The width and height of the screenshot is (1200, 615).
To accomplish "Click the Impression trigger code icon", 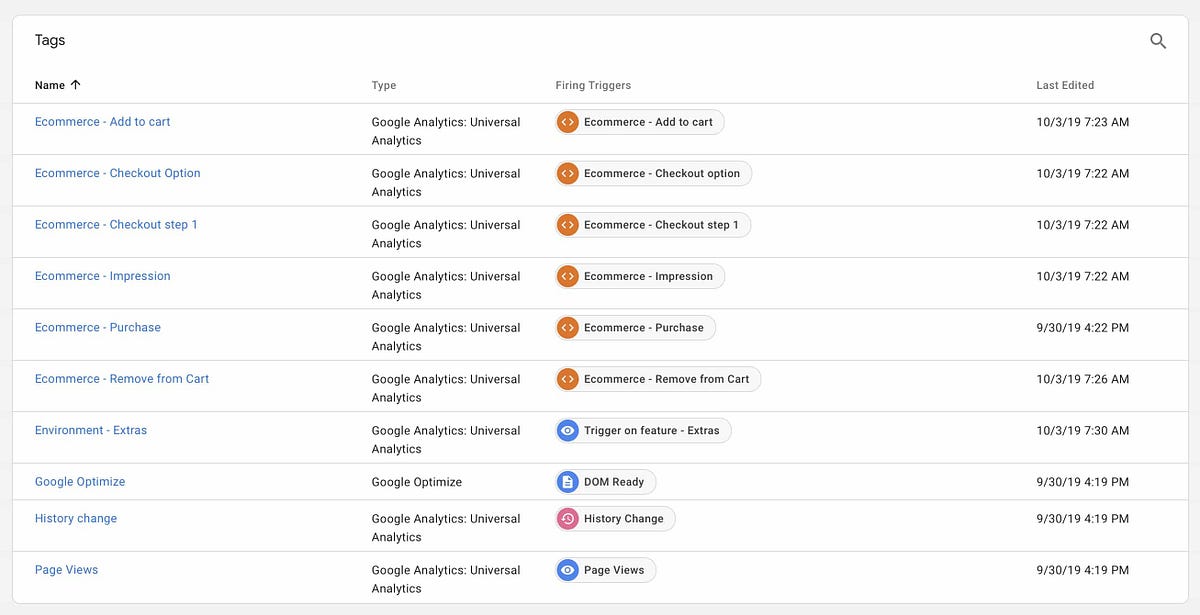I will 568,276.
